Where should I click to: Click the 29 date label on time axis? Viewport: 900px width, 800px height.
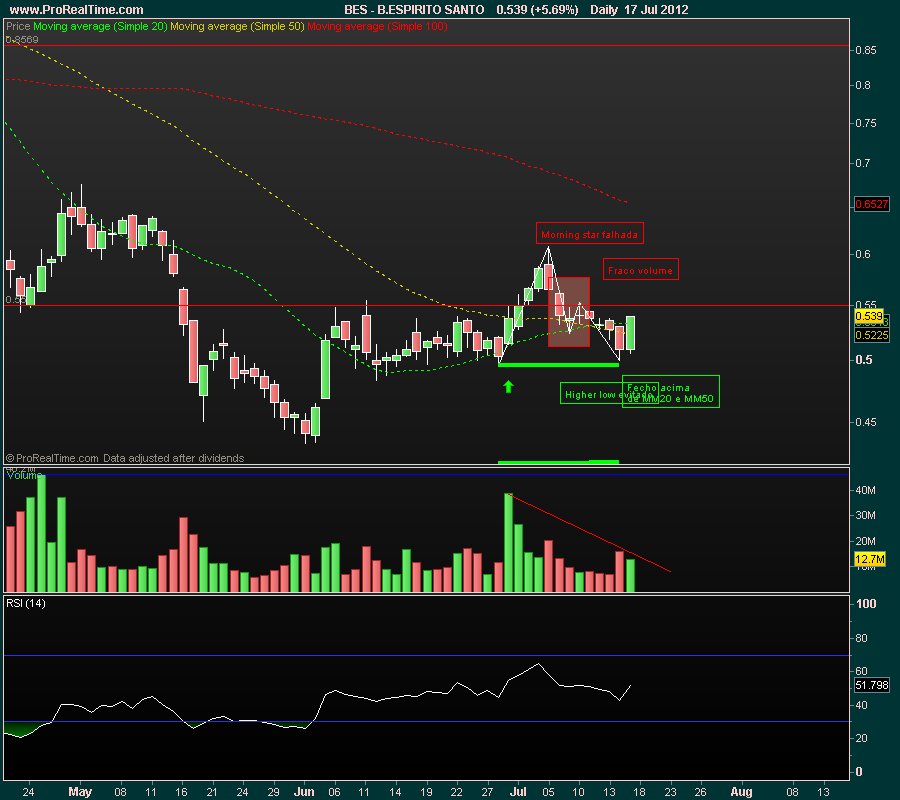(x=273, y=792)
